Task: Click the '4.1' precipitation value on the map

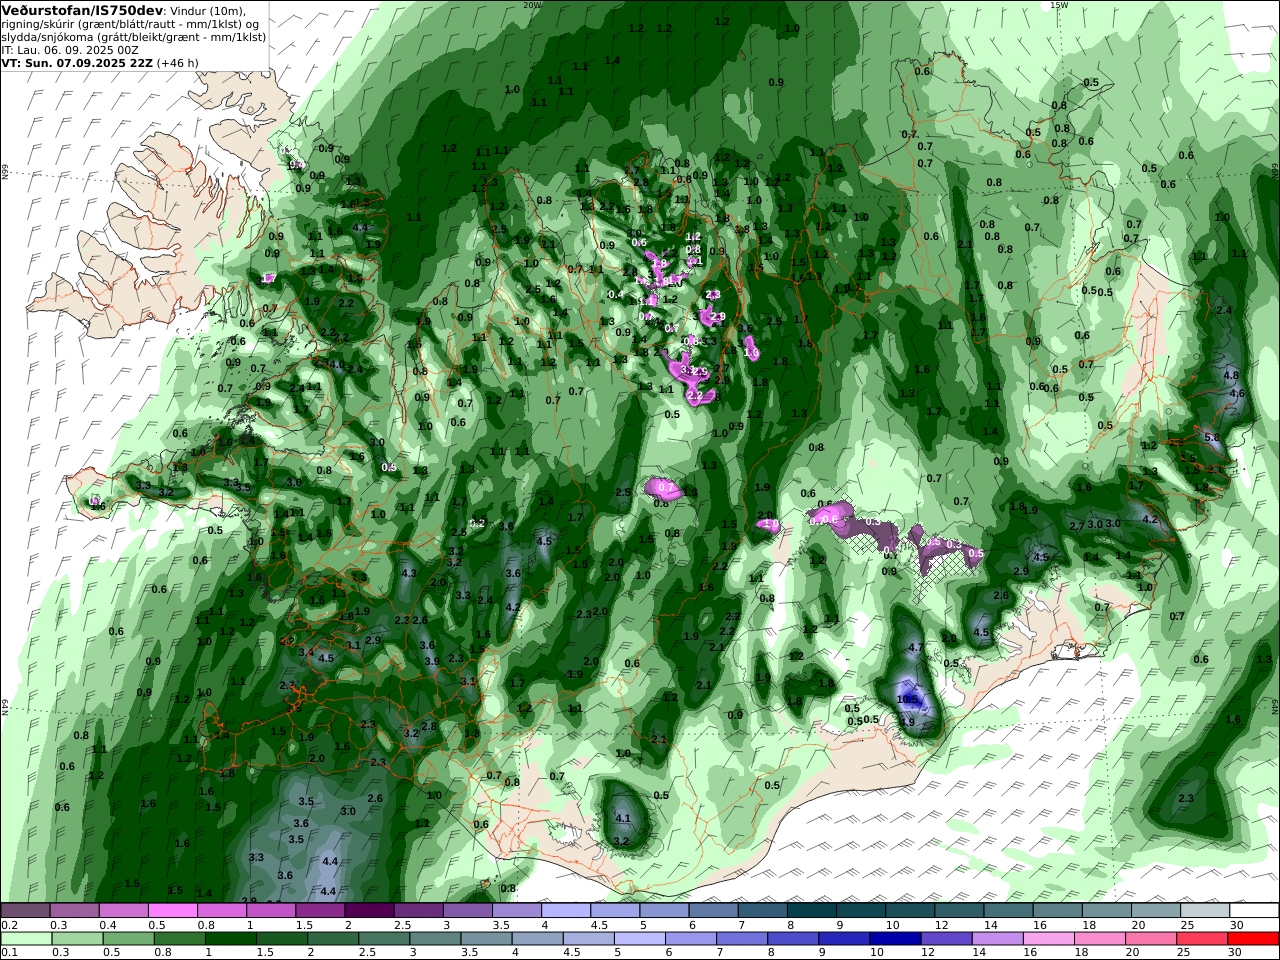Action: [x=622, y=818]
